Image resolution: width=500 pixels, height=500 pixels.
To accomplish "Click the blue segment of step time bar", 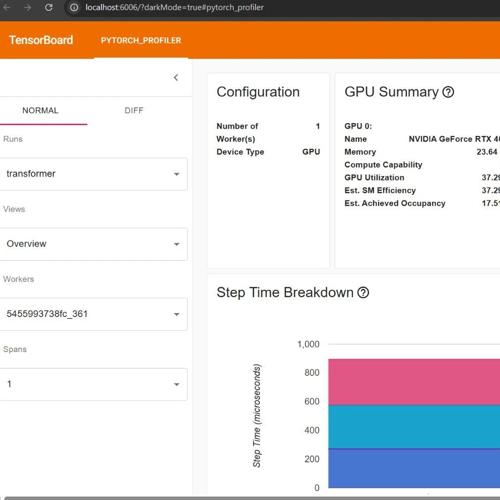I will 414,468.
